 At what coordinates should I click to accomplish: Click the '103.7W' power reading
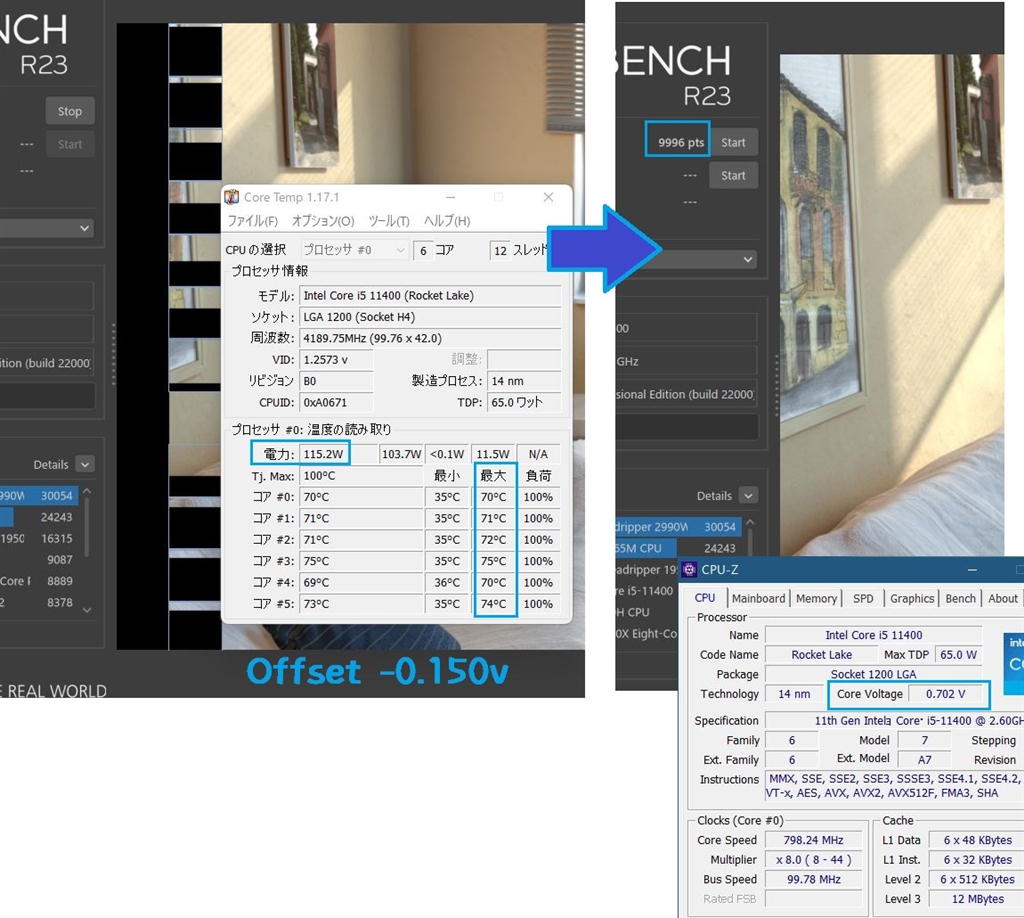point(401,454)
